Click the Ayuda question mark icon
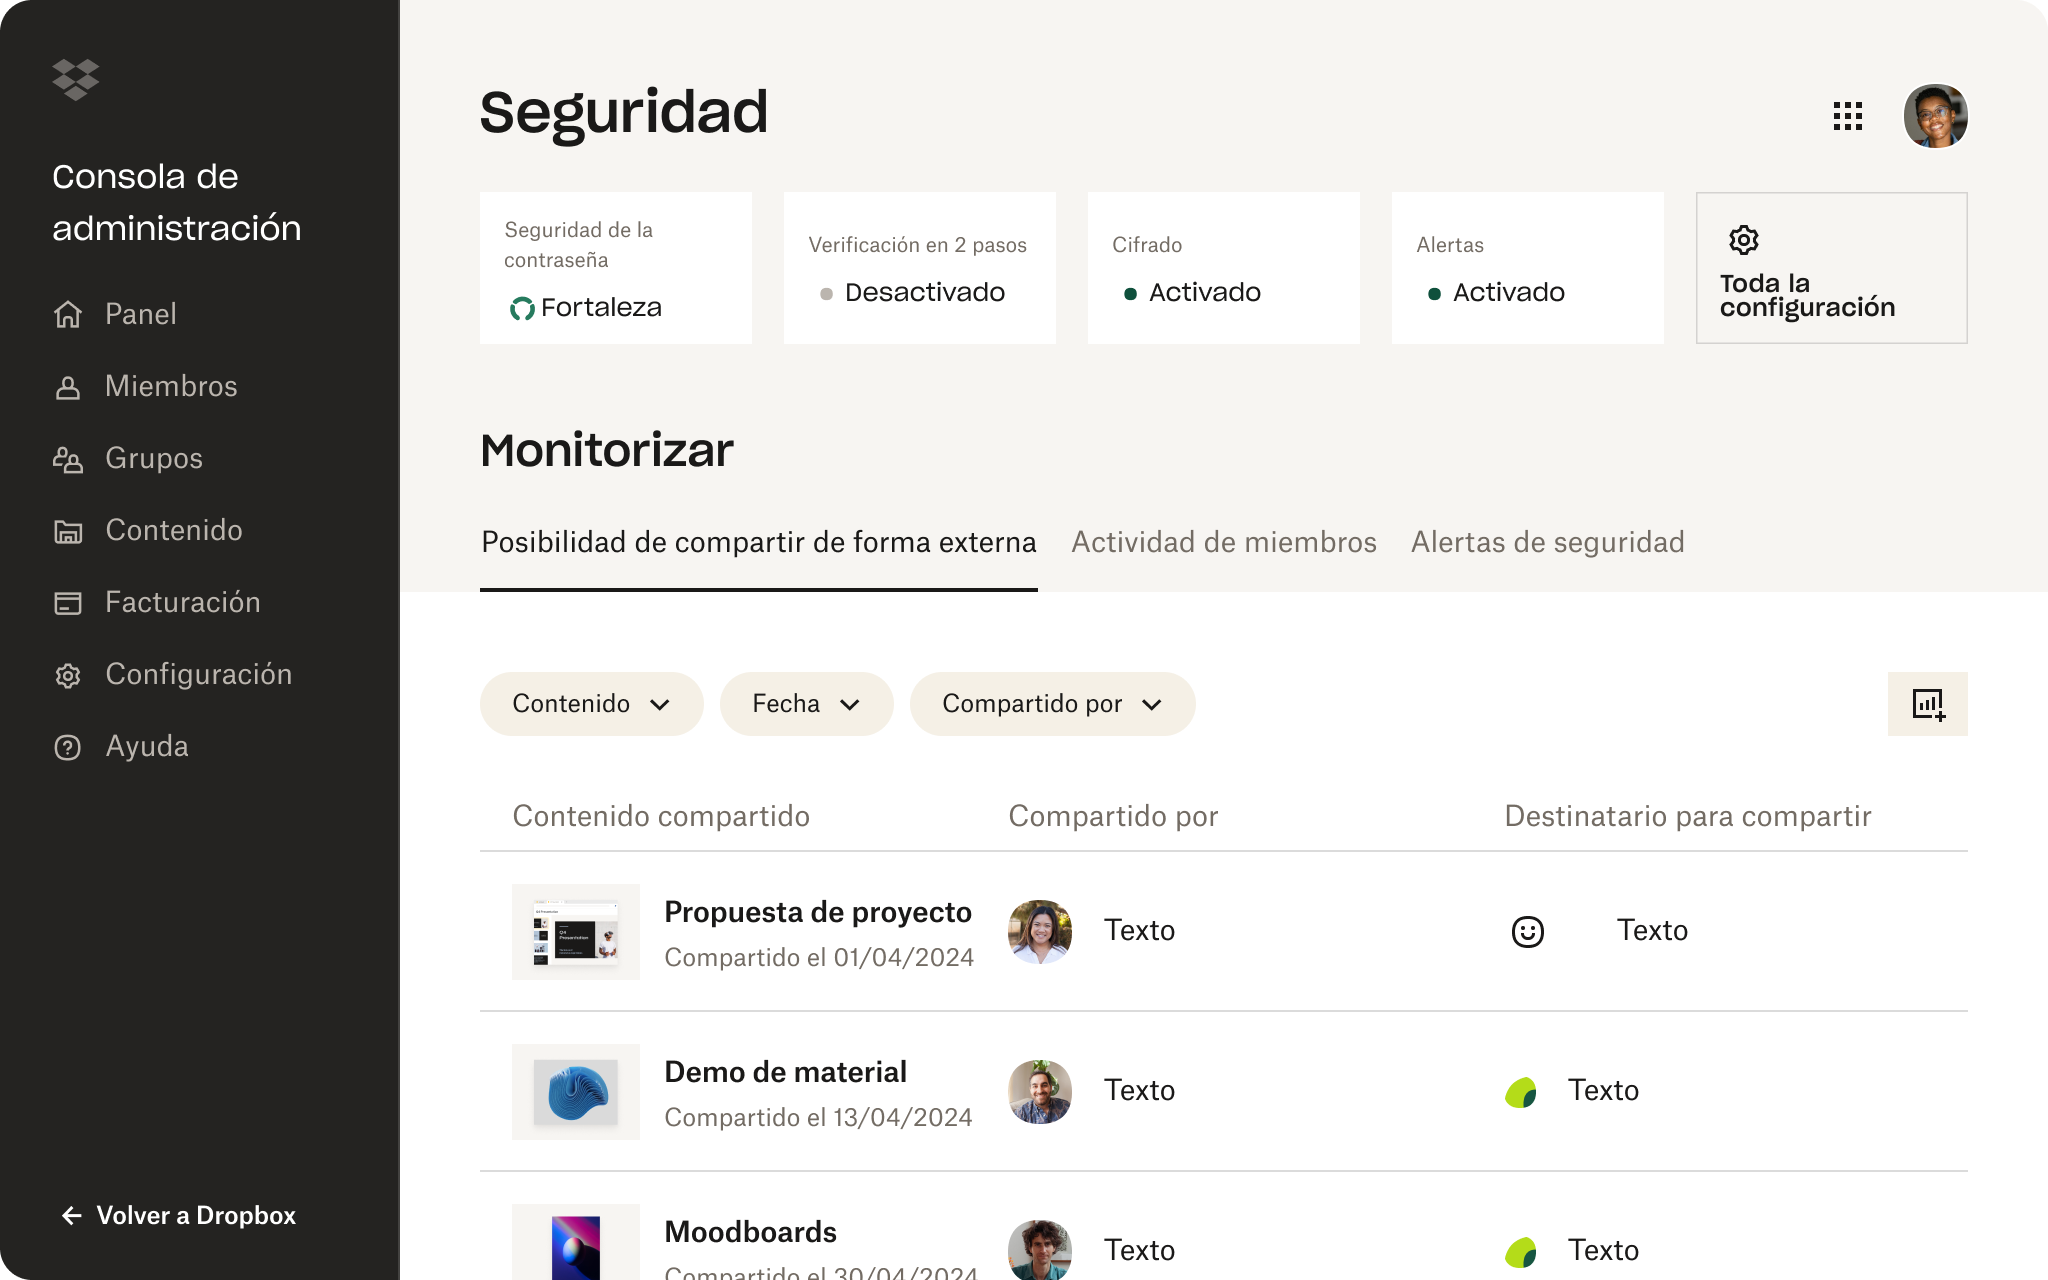 pos(68,747)
